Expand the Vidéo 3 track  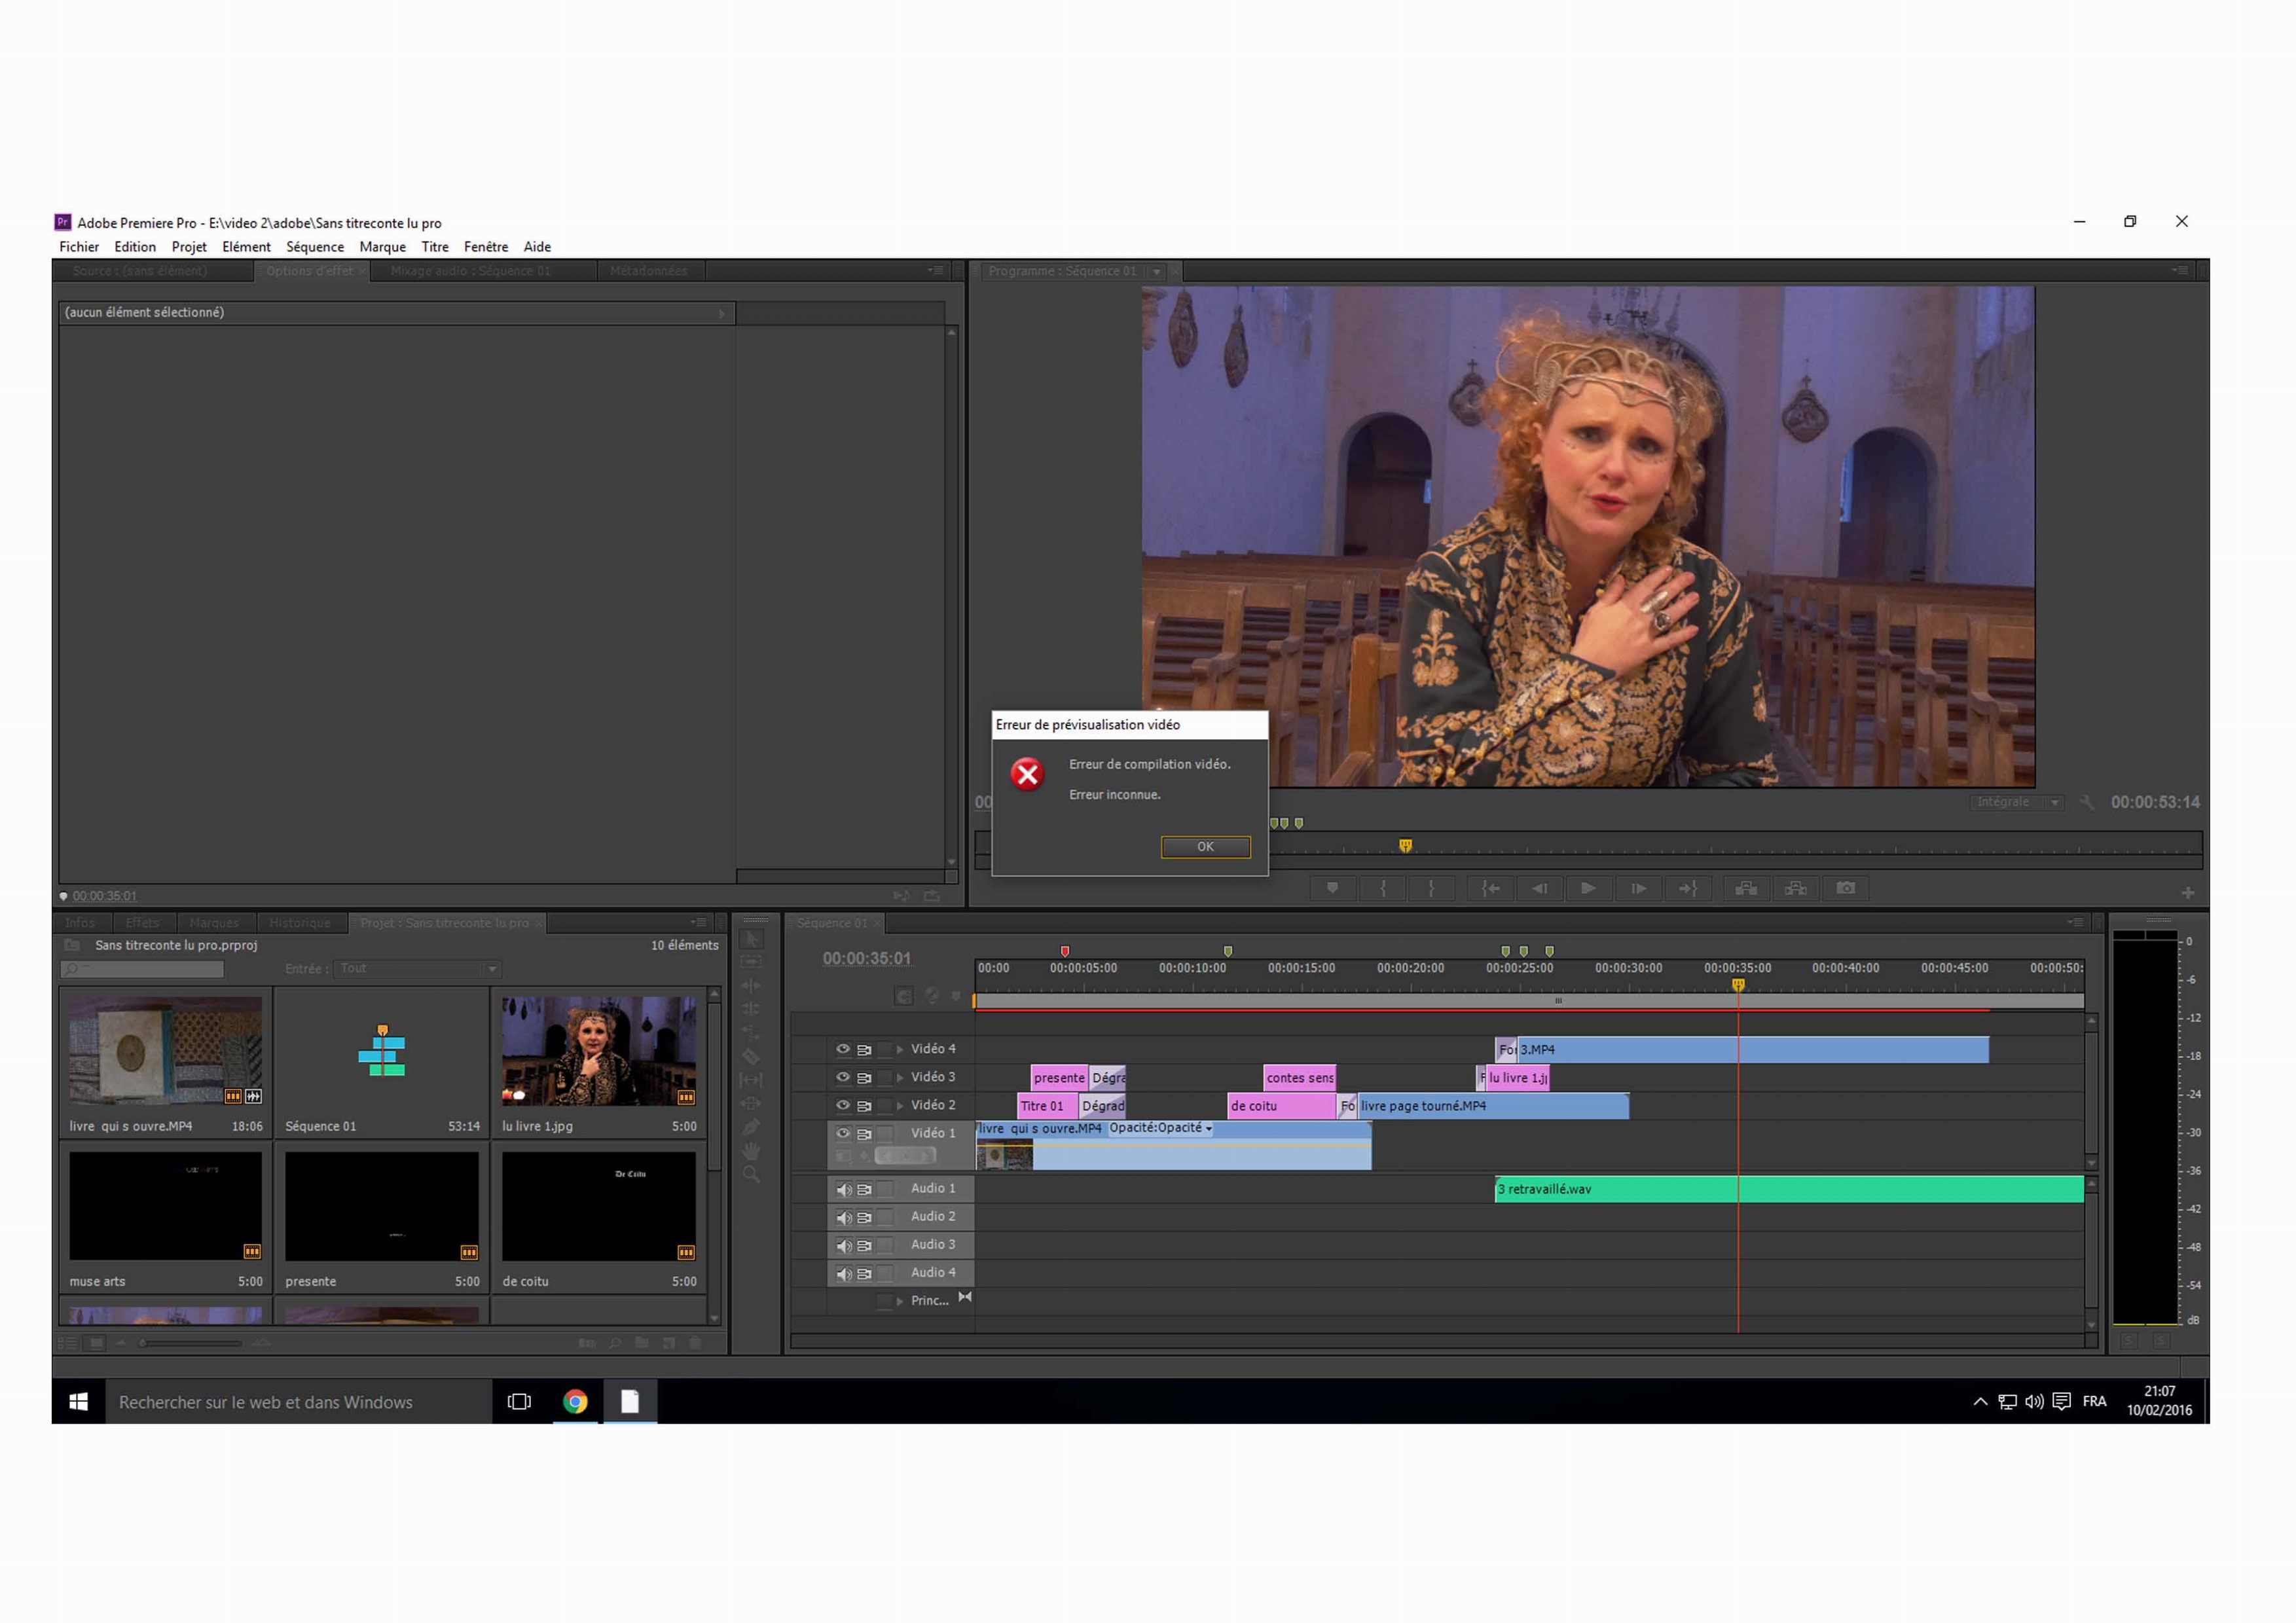pyautogui.click(x=900, y=1077)
